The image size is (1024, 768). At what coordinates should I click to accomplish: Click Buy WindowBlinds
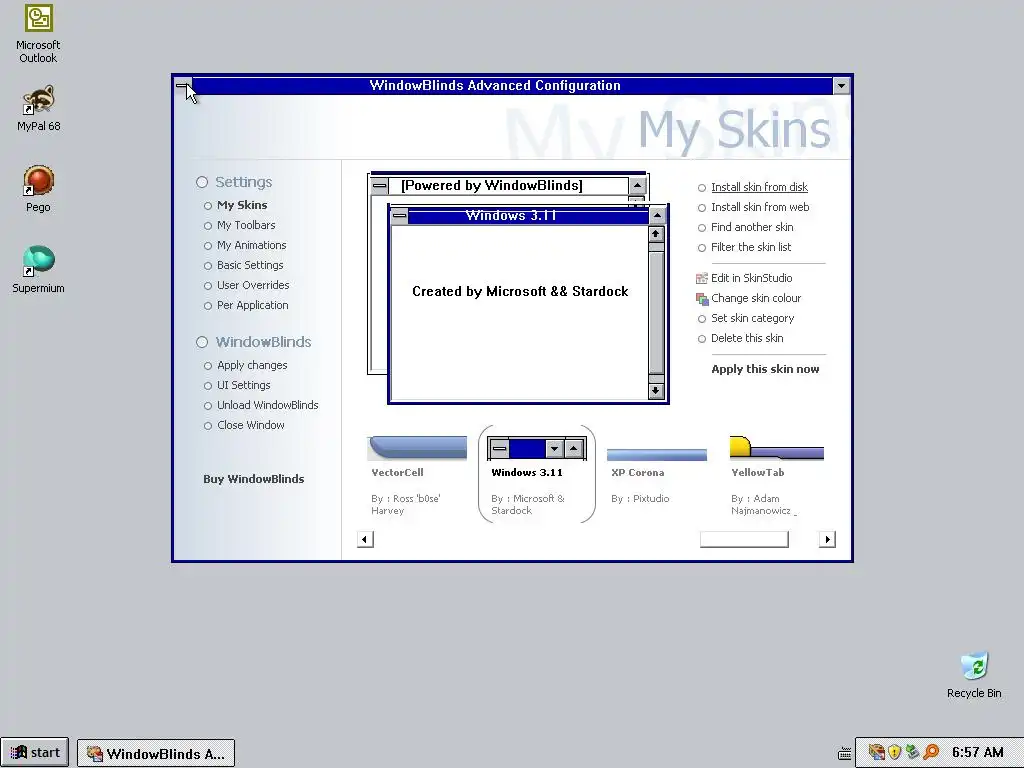pyautogui.click(x=253, y=479)
